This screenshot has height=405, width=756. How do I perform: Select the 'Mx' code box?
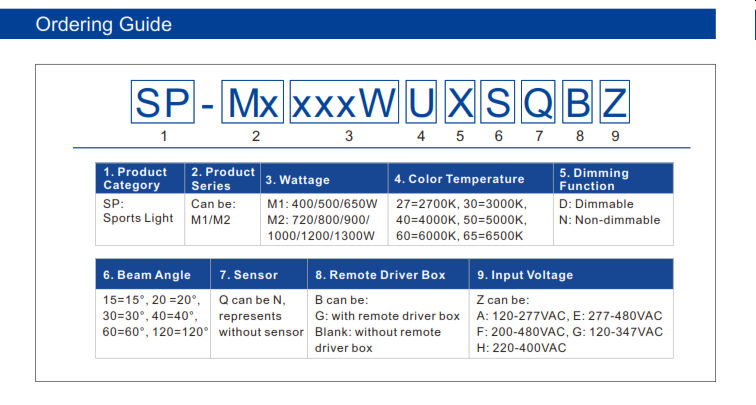coord(252,102)
